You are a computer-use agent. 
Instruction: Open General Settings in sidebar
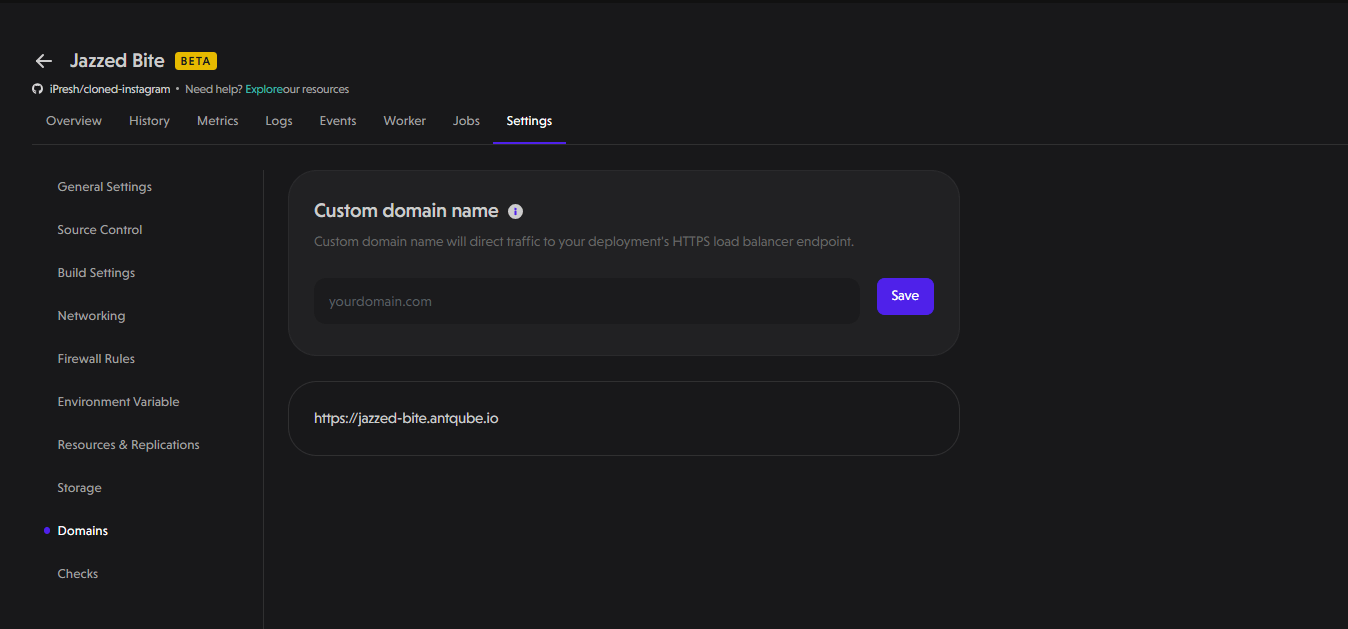click(105, 187)
